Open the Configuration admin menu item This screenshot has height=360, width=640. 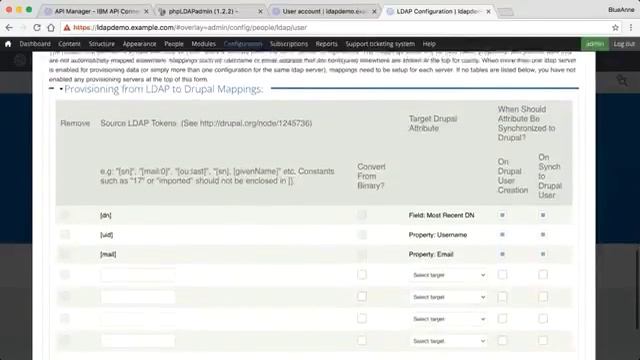pyautogui.click(x=243, y=44)
